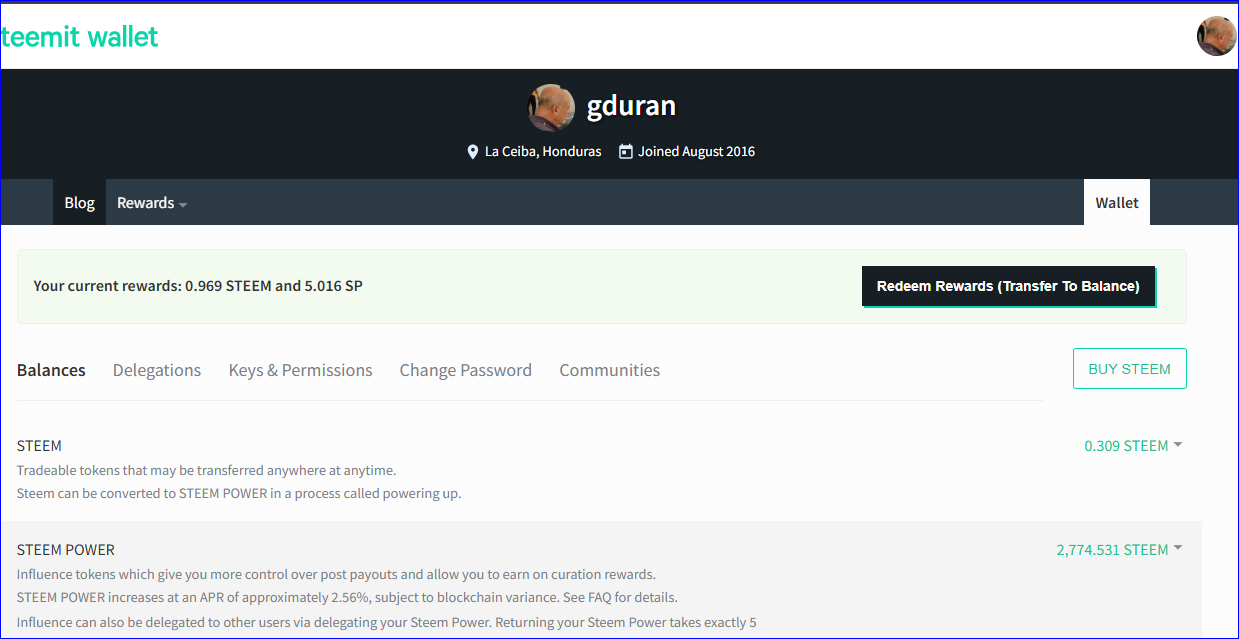Go to the Blog tab
The width and height of the screenshot is (1239, 639).
click(x=79, y=203)
